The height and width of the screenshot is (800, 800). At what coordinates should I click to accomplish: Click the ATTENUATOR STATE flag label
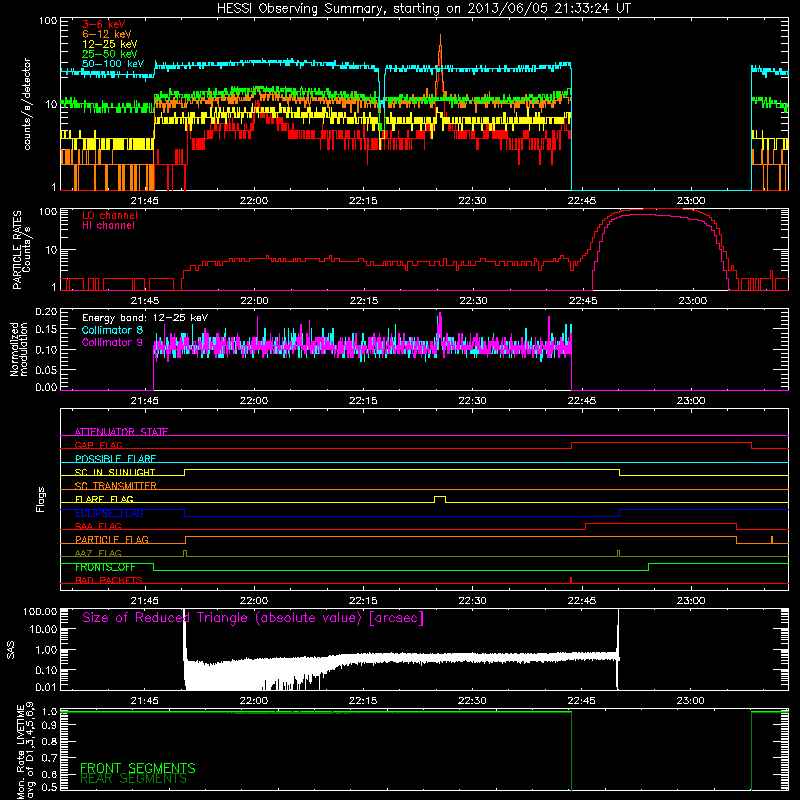click(121, 432)
